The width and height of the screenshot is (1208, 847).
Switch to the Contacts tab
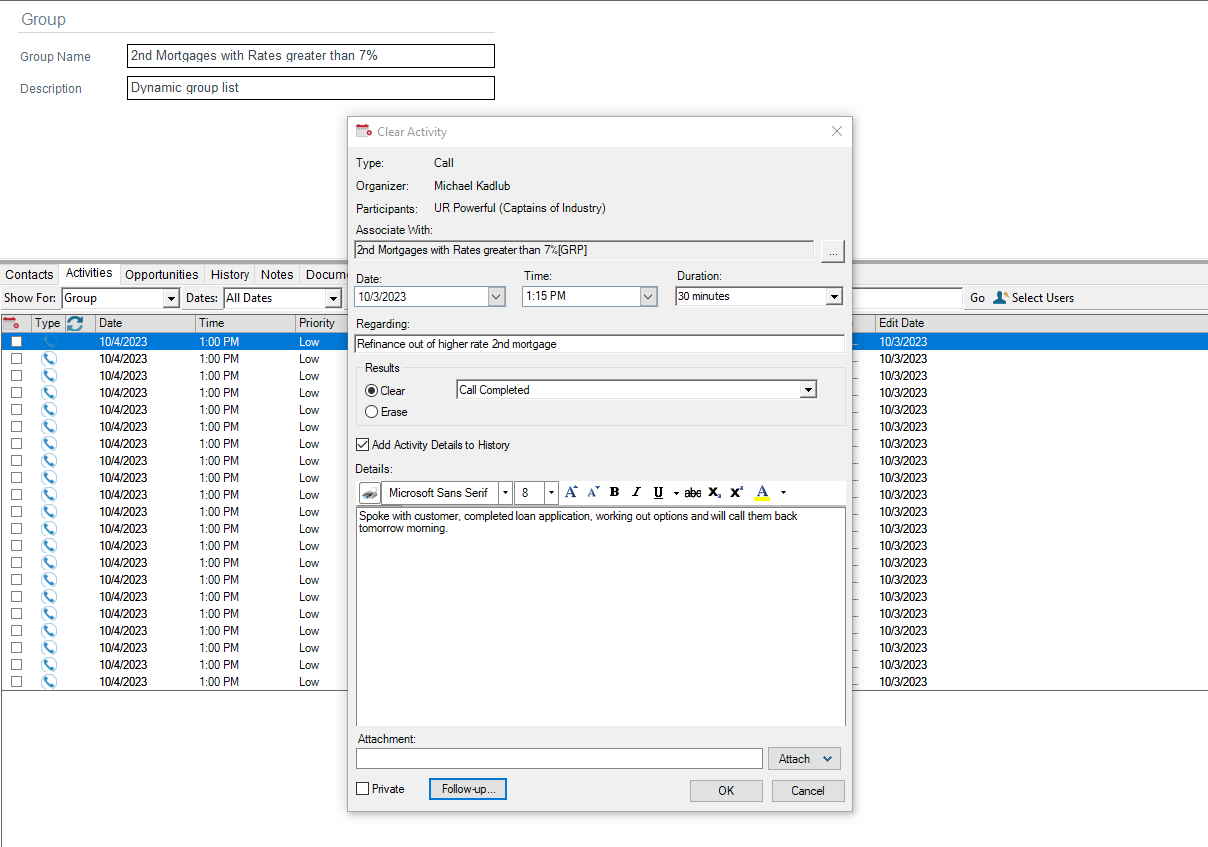tap(29, 275)
